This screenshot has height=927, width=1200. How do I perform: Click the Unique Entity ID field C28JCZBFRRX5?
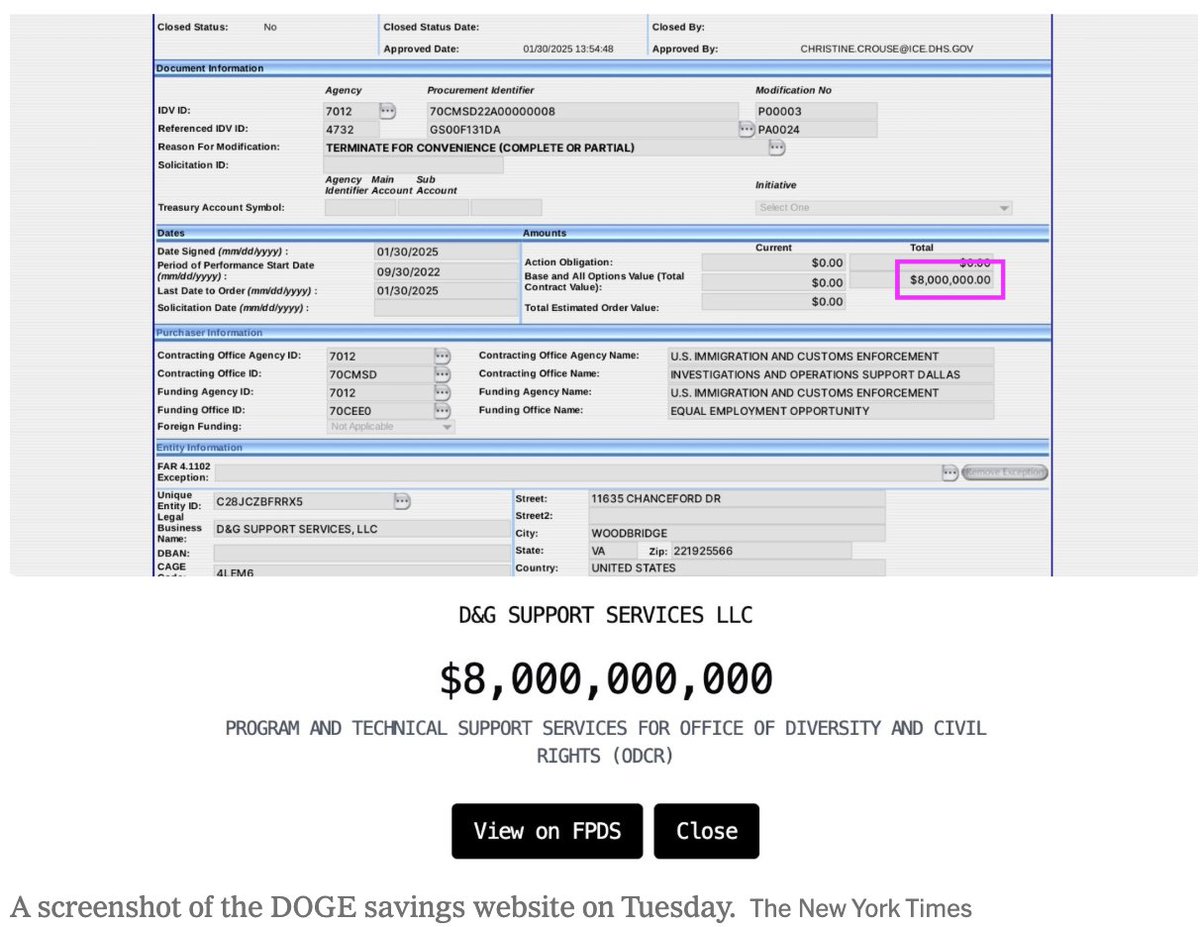click(302, 501)
